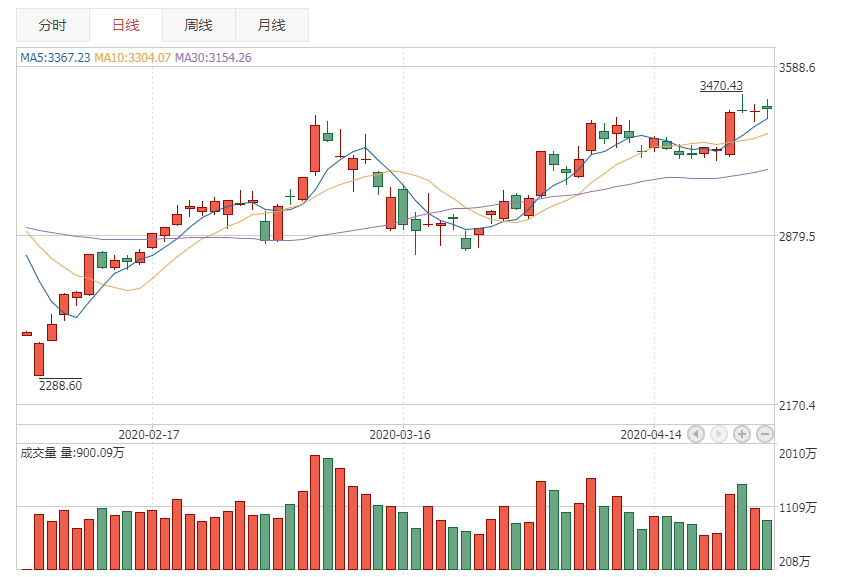Switch to the 分时 tab
This screenshot has height=577, width=843.
(53, 25)
